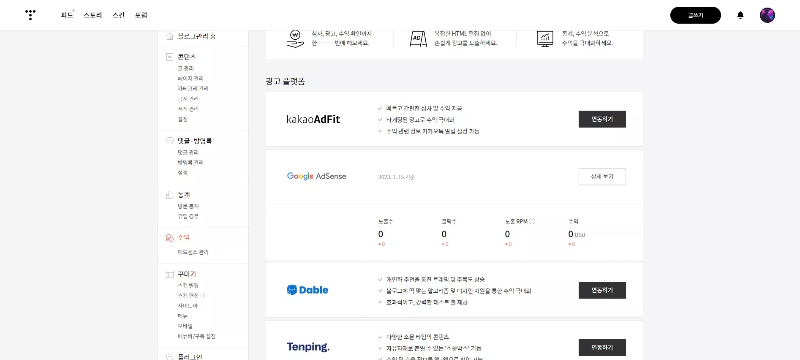Open 방문 통계 in the sidebar
800x360 pixels.
click(188, 206)
